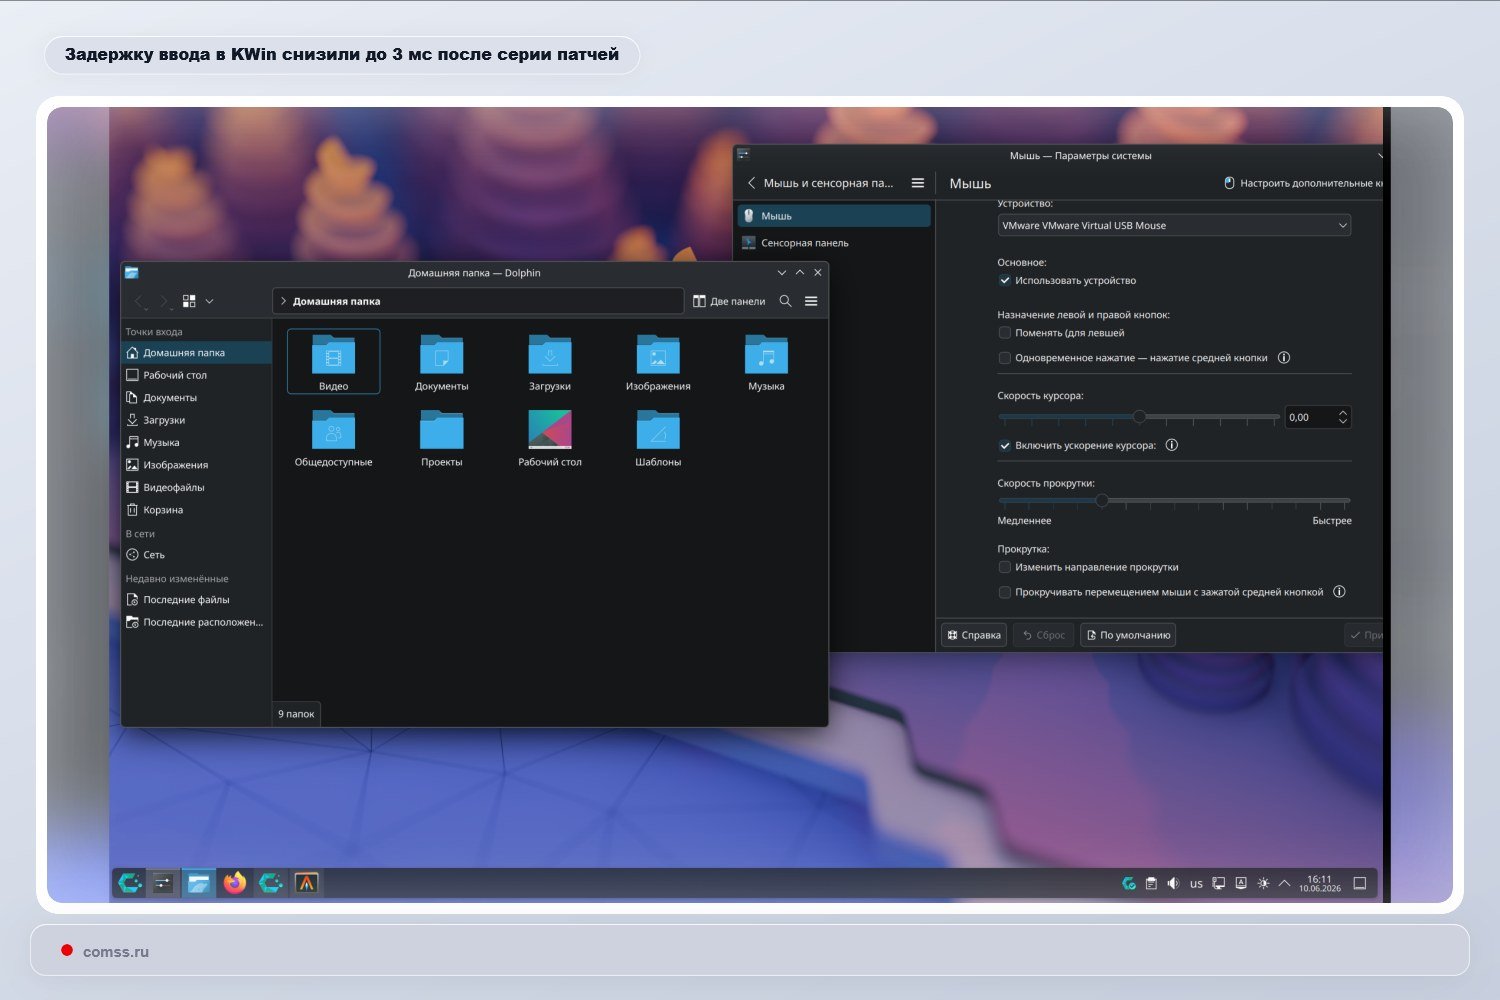The width and height of the screenshot is (1500, 1000).
Task: Open Последние расположения in the sidebar
Action: 196,622
